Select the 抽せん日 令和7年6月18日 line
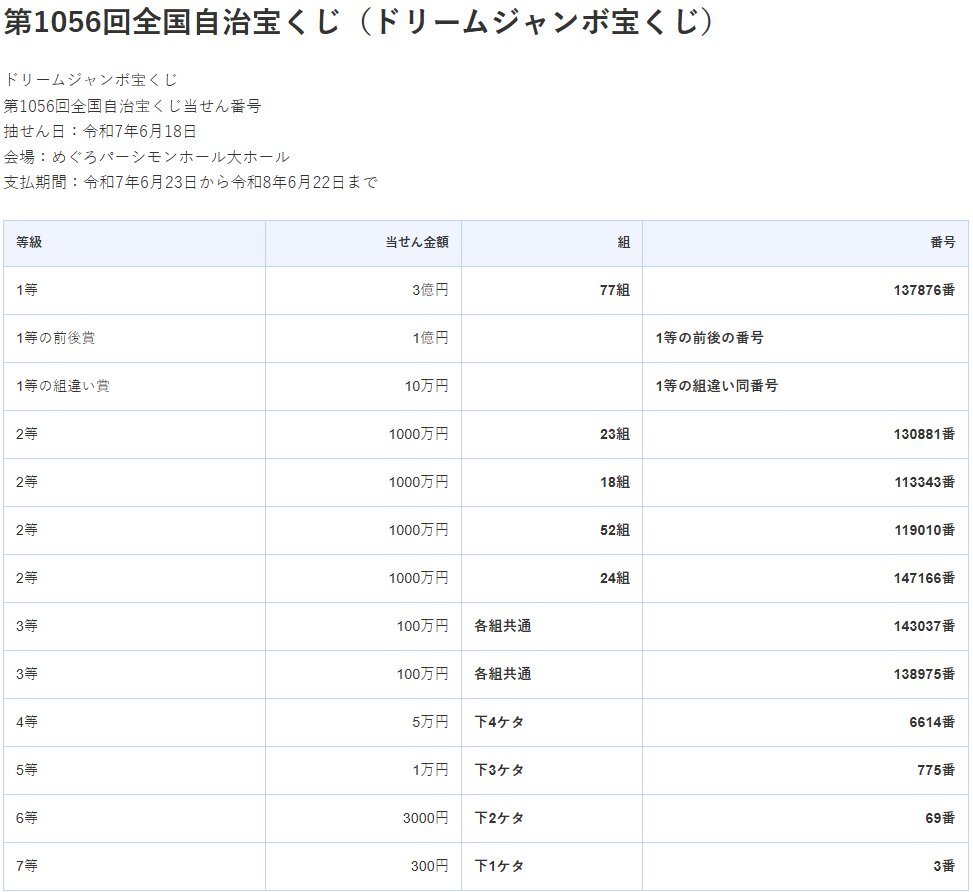Viewport: 973px width, 892px height. pyautogui.click(x=100, y=131)
